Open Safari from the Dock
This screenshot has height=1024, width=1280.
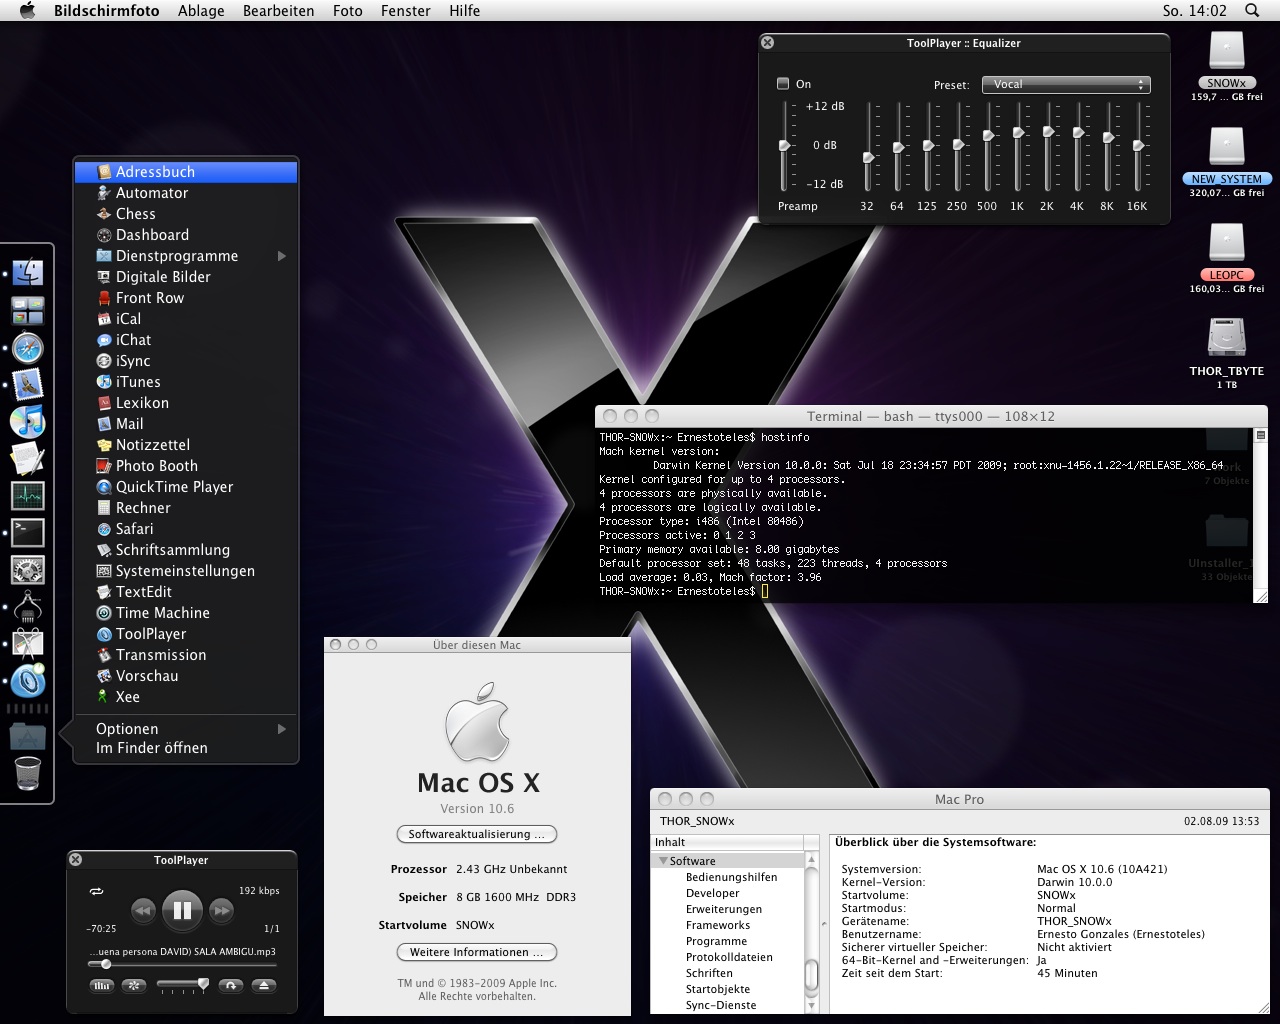27,348
